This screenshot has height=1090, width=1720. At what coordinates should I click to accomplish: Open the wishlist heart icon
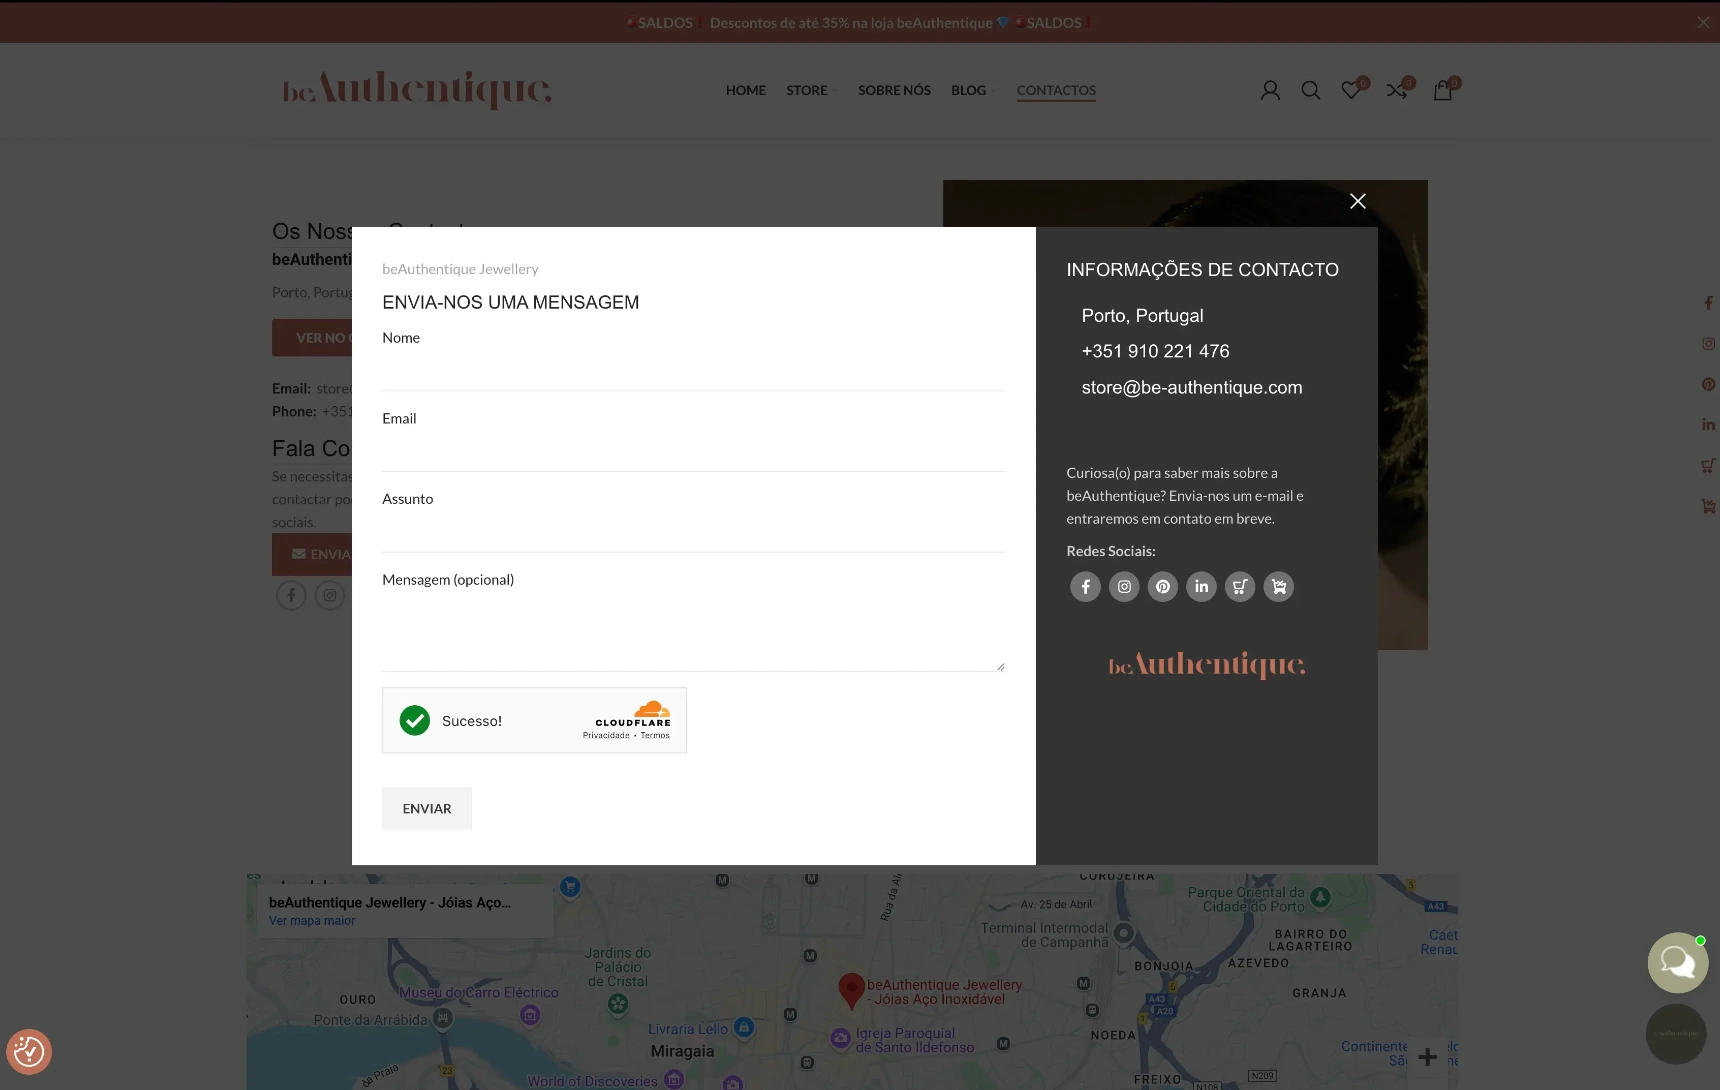coord(1351,91)
